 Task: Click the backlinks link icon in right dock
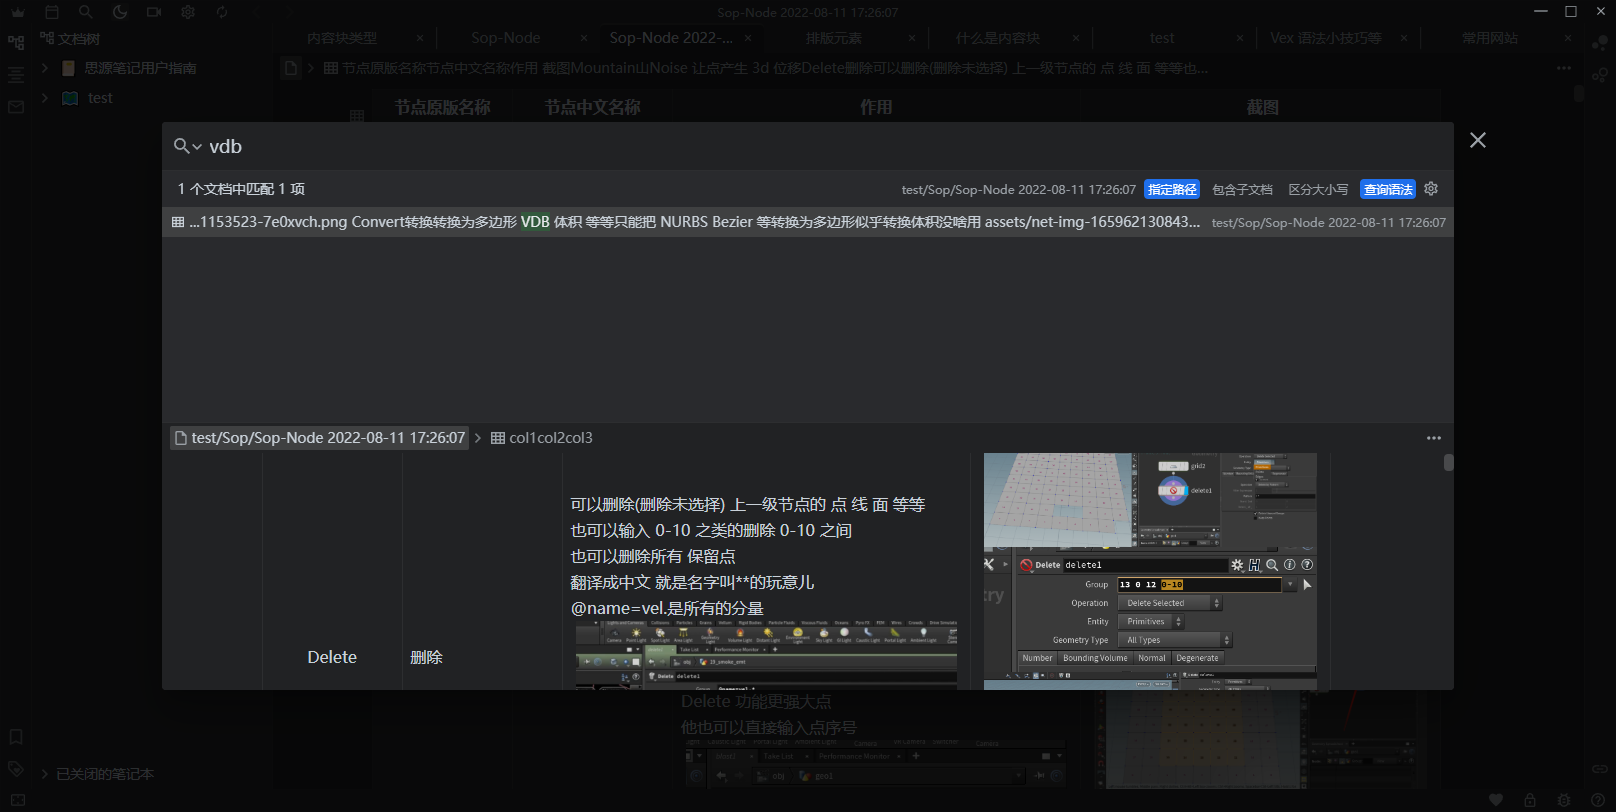coord(1600,768)
